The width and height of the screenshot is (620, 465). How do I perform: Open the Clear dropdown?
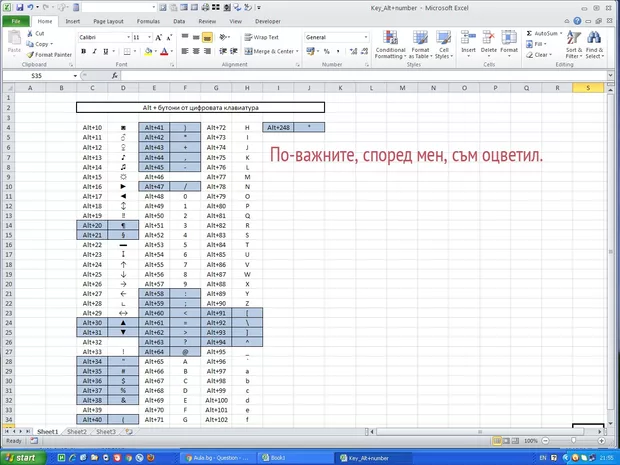(x=539, y=55)
